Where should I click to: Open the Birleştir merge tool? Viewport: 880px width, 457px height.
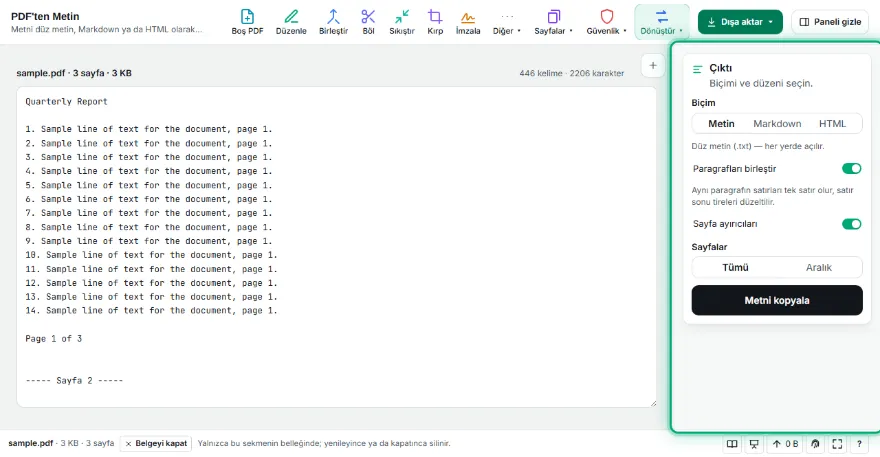pos(333,22)
